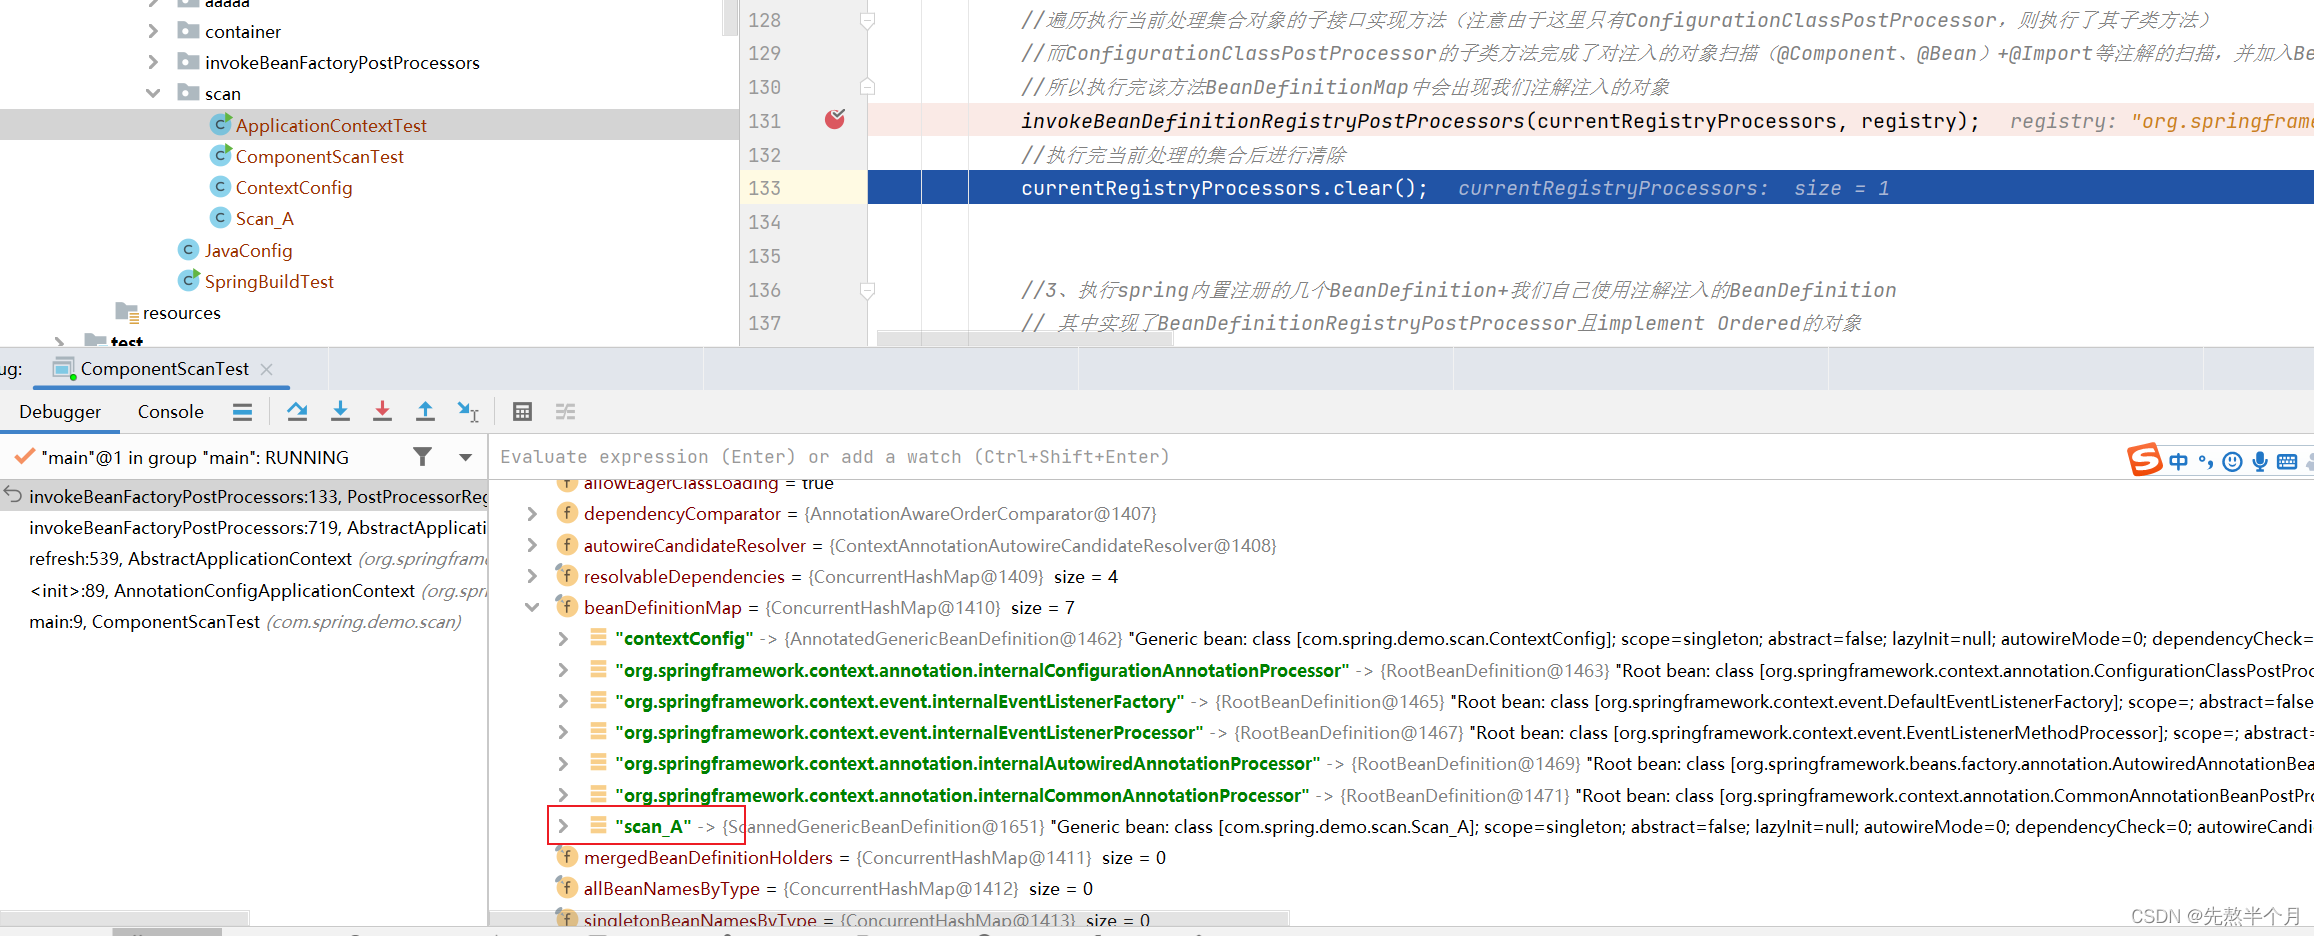Toggle code fold marker at line 130
The height and width of the screenshot is (936, 2314).
click(868, 87)
